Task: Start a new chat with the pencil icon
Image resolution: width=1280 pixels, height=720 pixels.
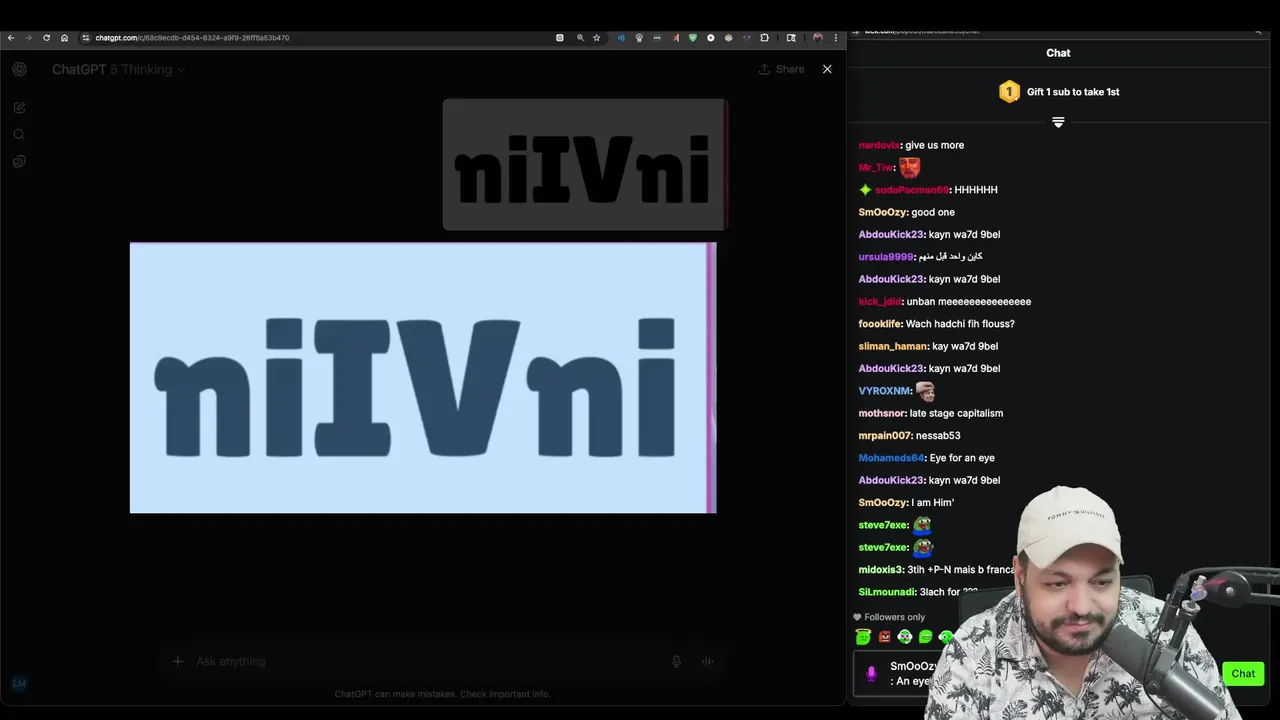Action: 19,108
